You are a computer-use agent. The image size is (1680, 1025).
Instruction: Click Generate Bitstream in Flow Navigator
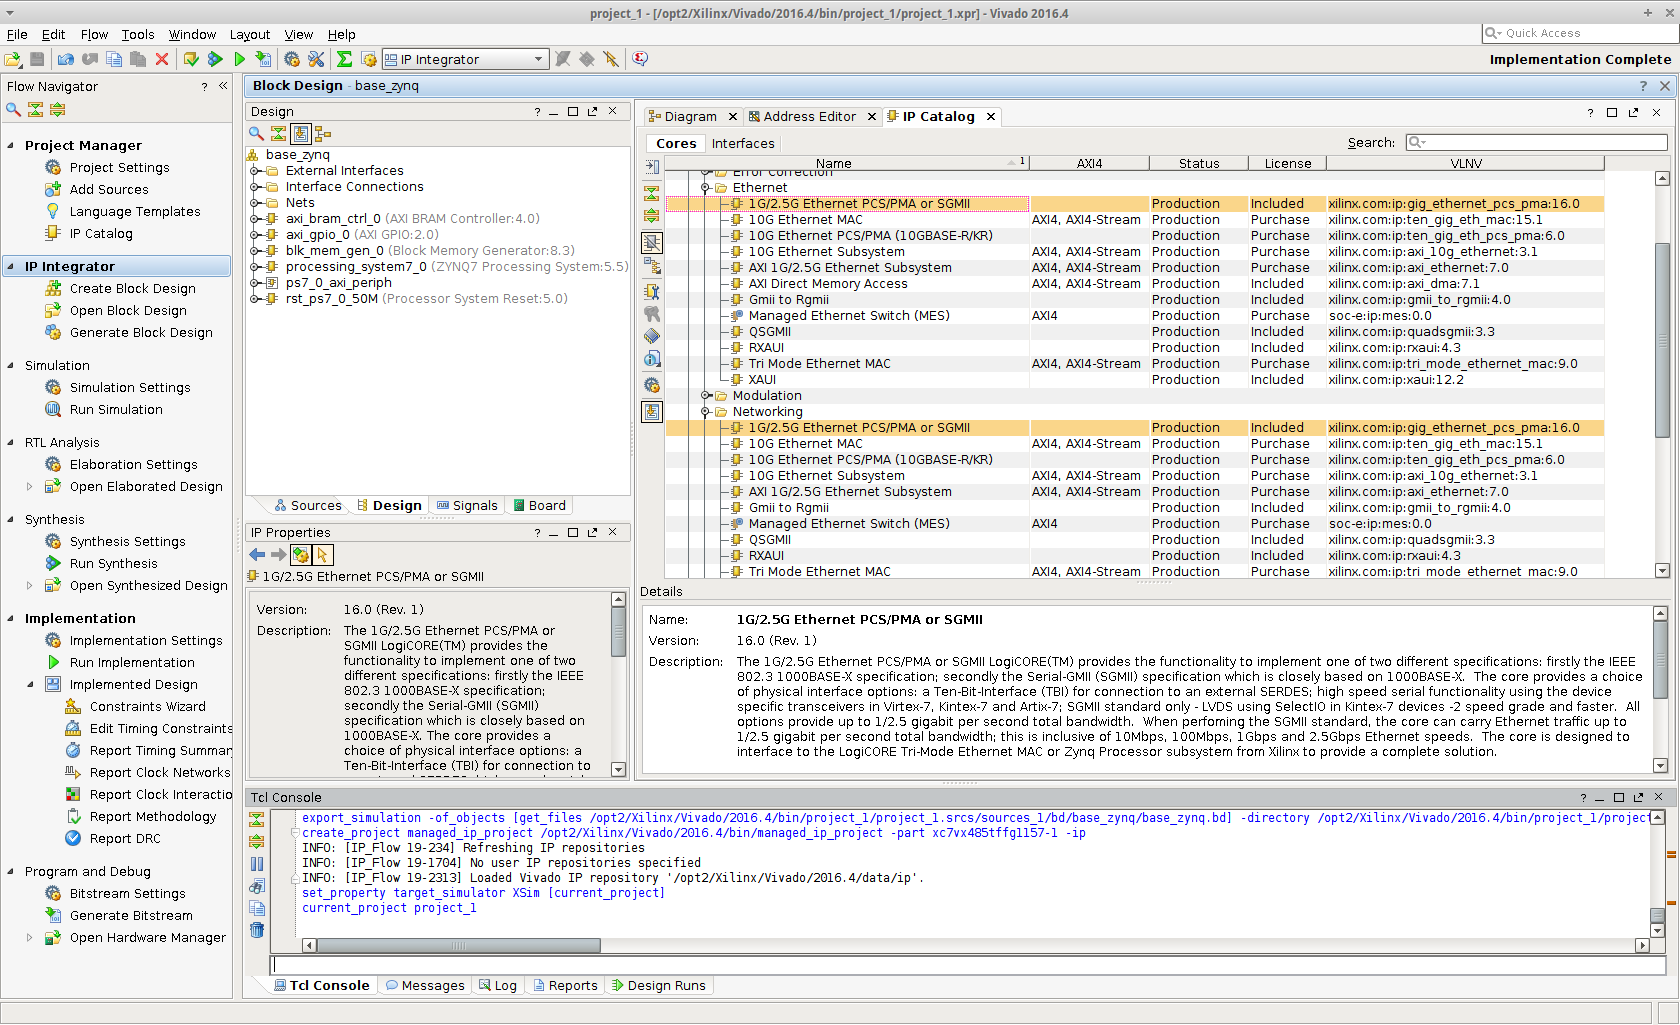pyautogui.click(x=131, y=916)
